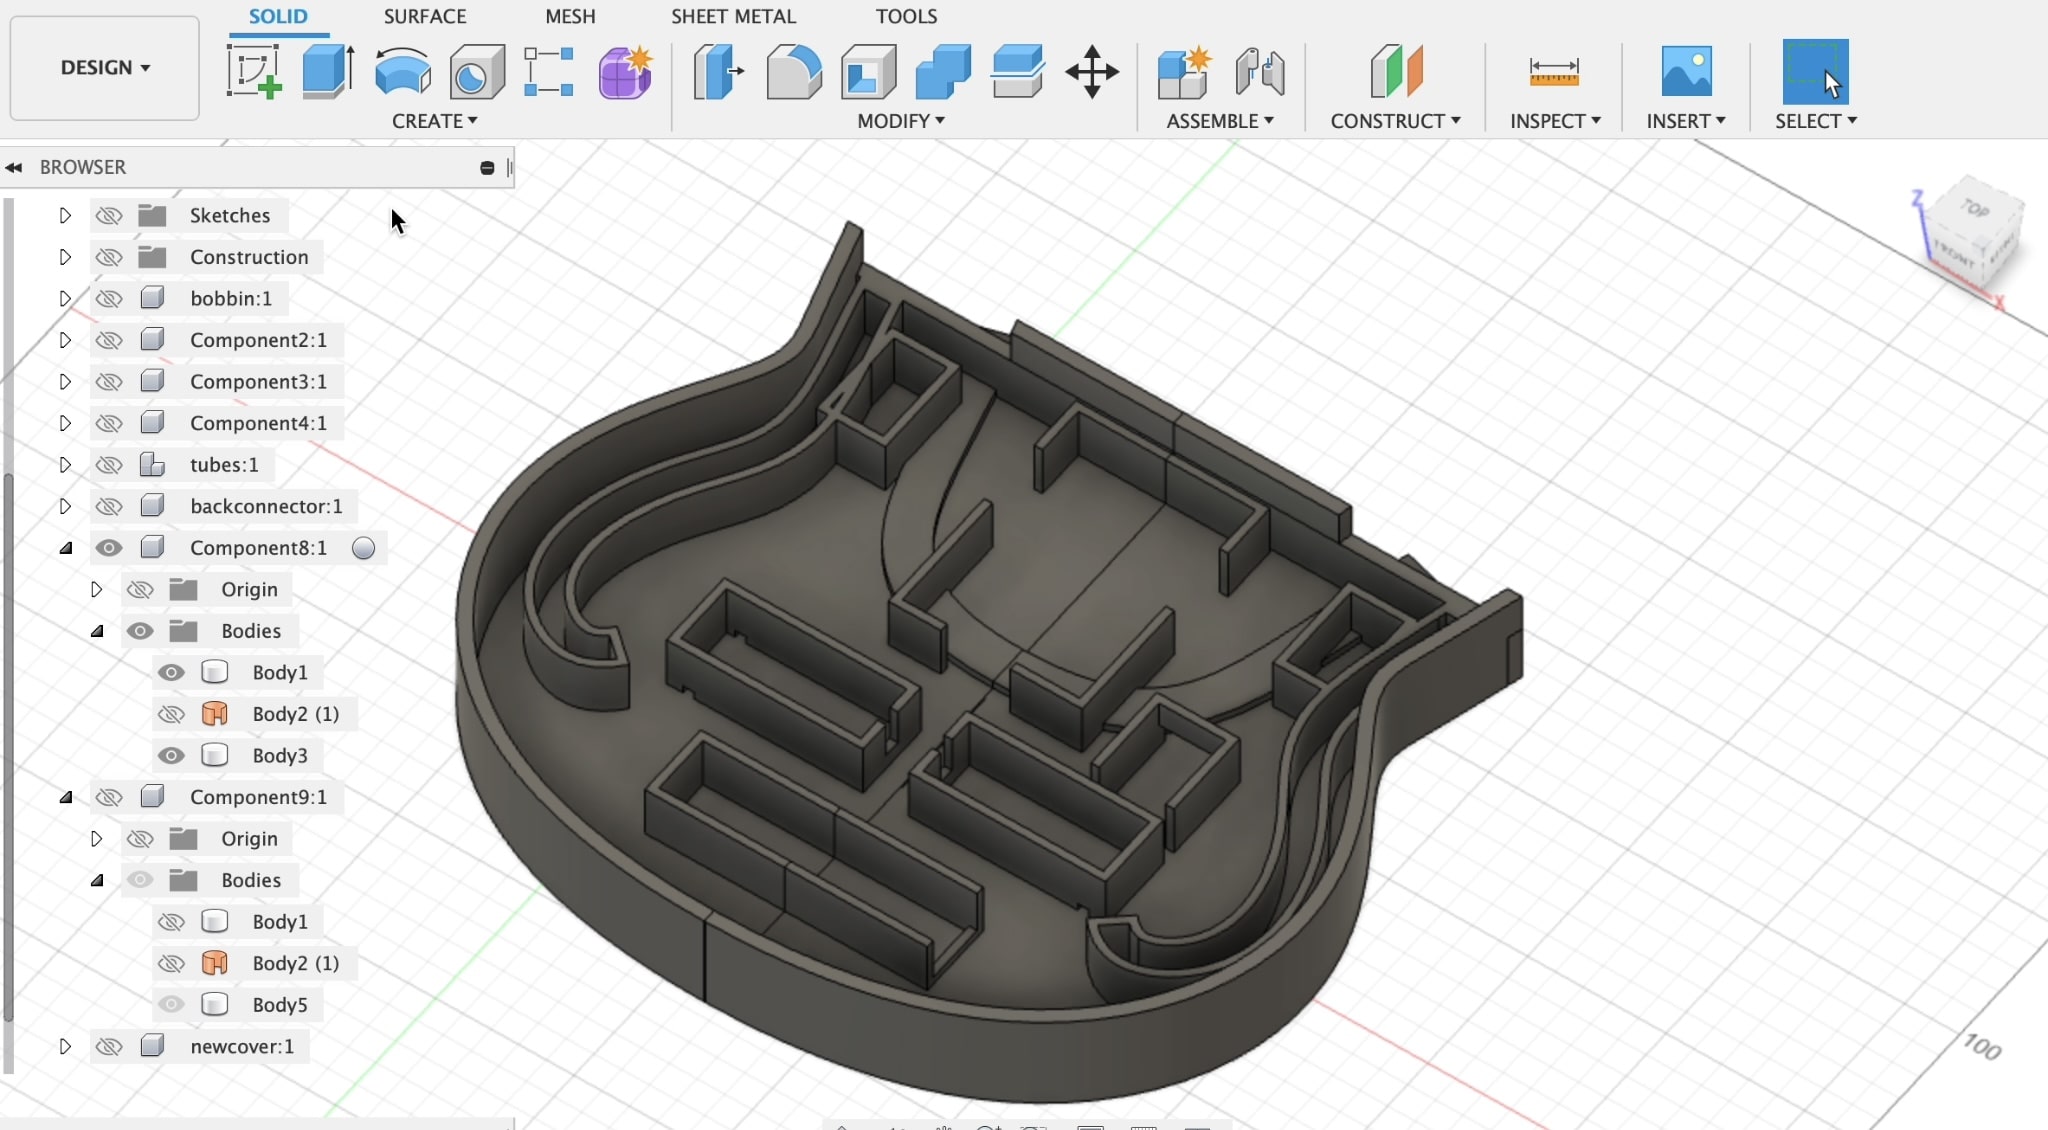Select the Move/Copy tool
Image resolution: width=2048 pixels, height=1130 pixels.
[x=1092, y=71]
